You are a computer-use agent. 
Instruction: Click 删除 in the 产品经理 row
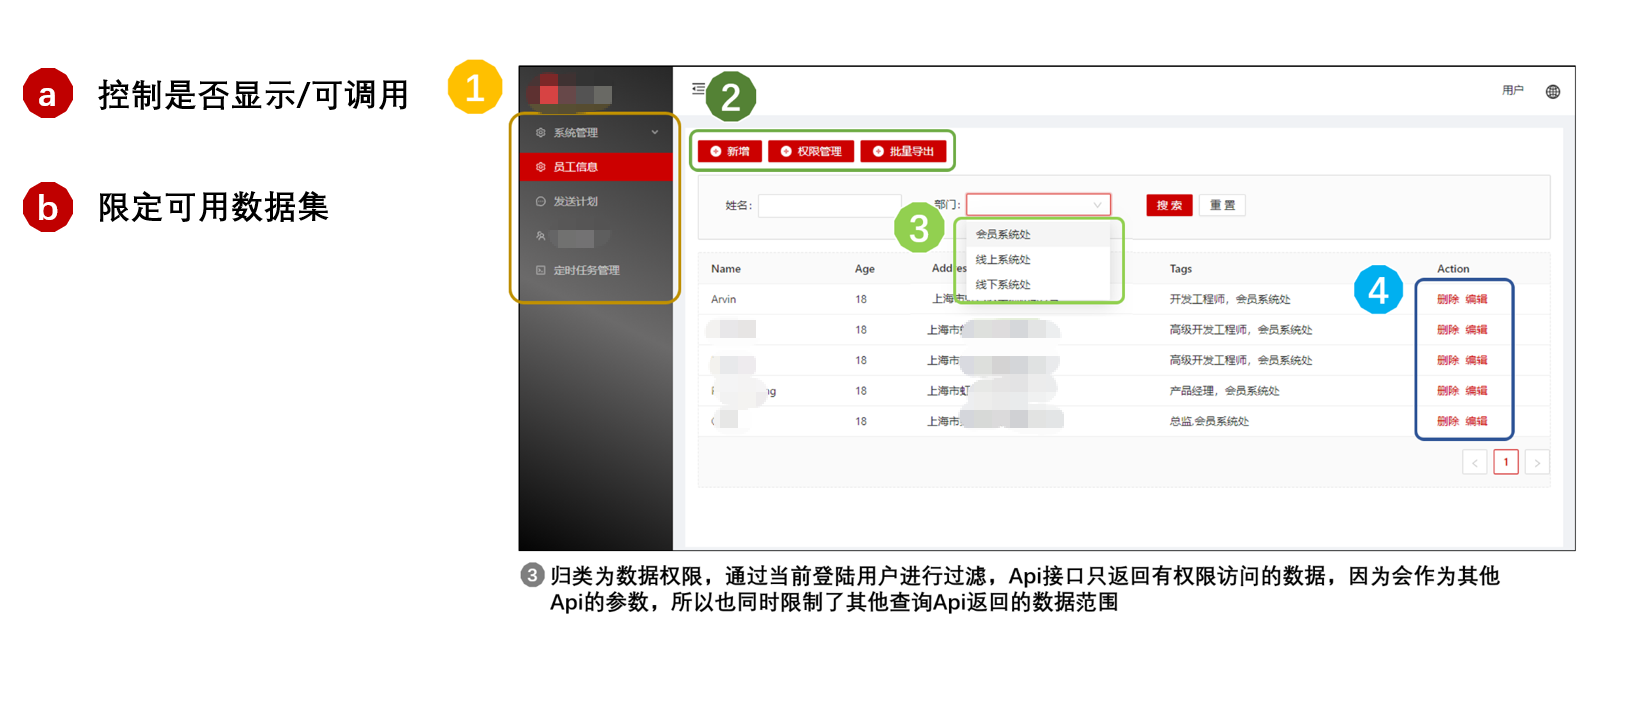[1448, 391]
